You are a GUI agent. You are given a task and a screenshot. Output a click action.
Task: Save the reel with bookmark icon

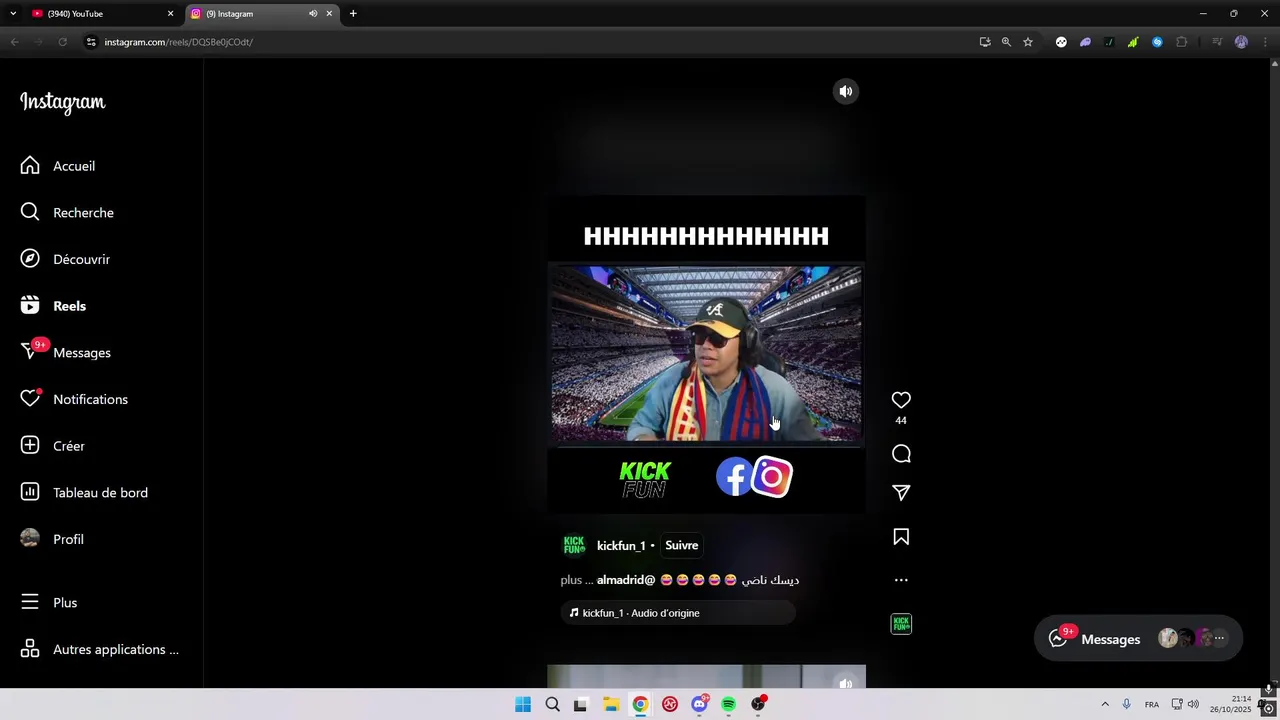pos(901,537)
